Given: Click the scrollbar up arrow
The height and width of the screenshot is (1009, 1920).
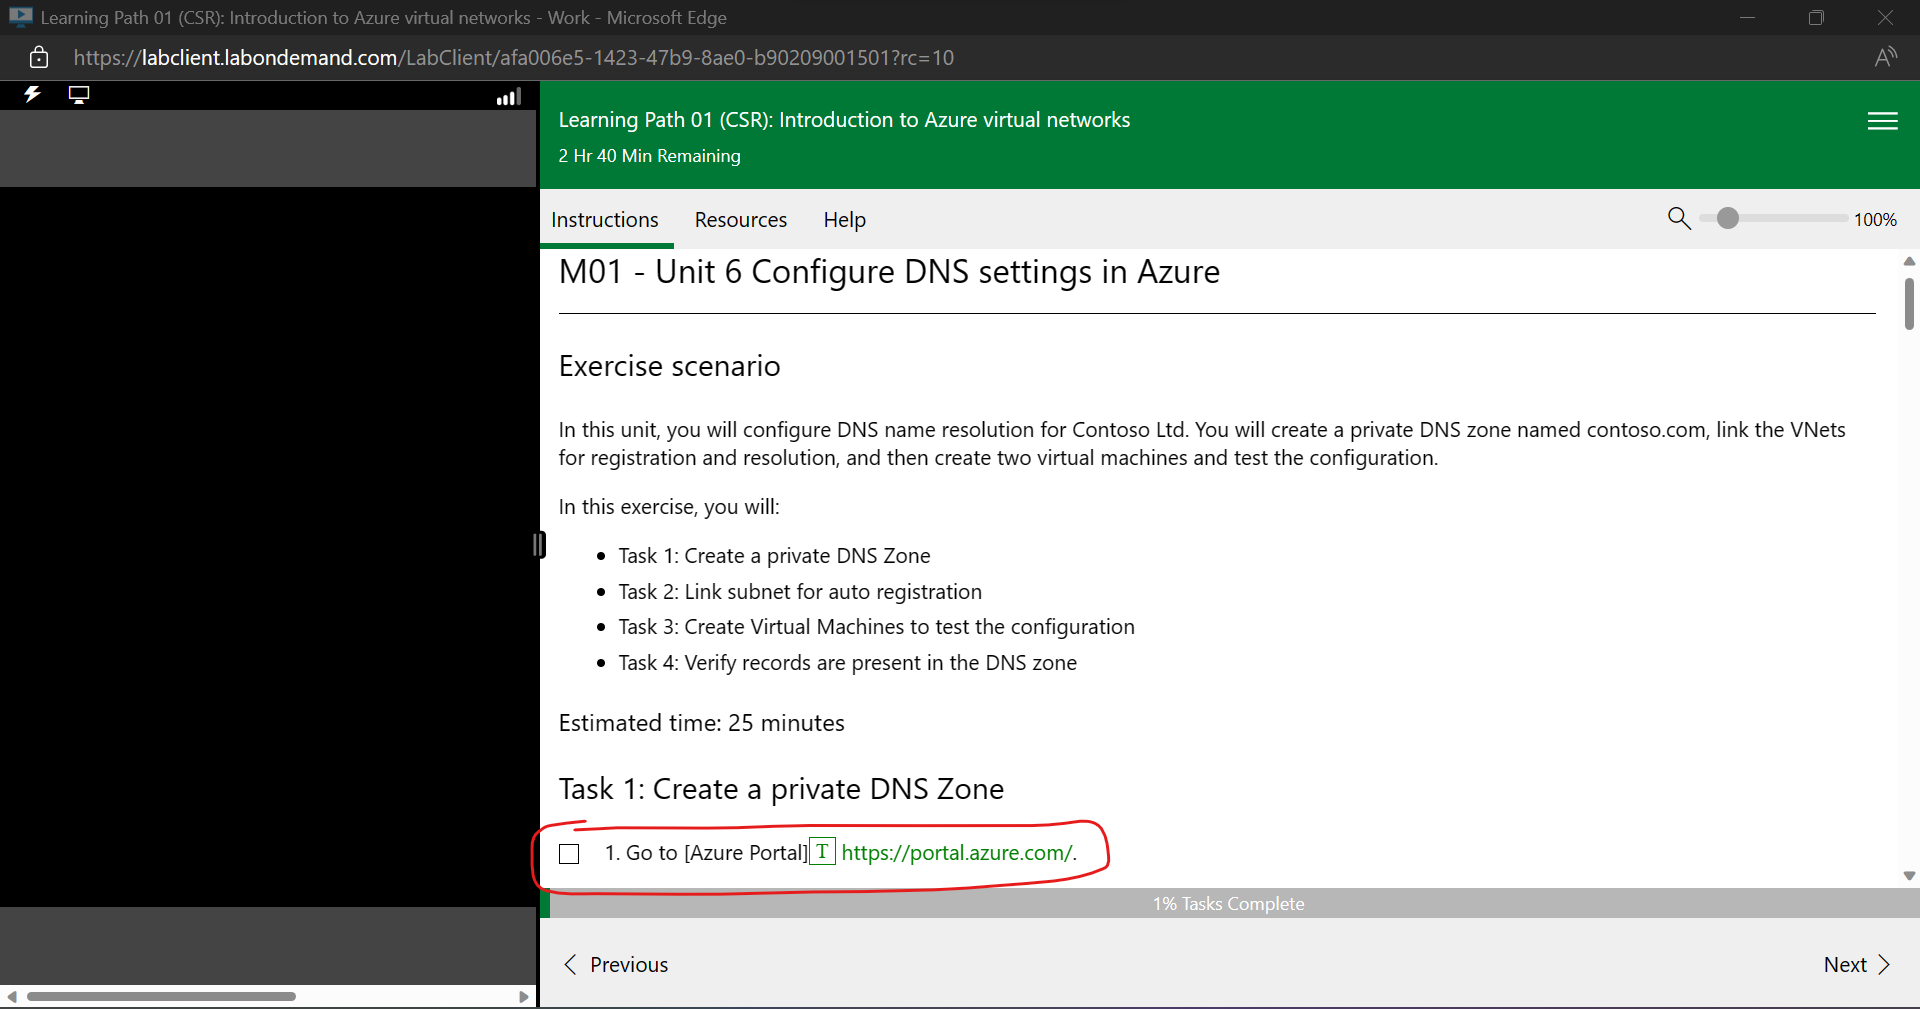Looking at the screenshot, I should click(1909, 262).
